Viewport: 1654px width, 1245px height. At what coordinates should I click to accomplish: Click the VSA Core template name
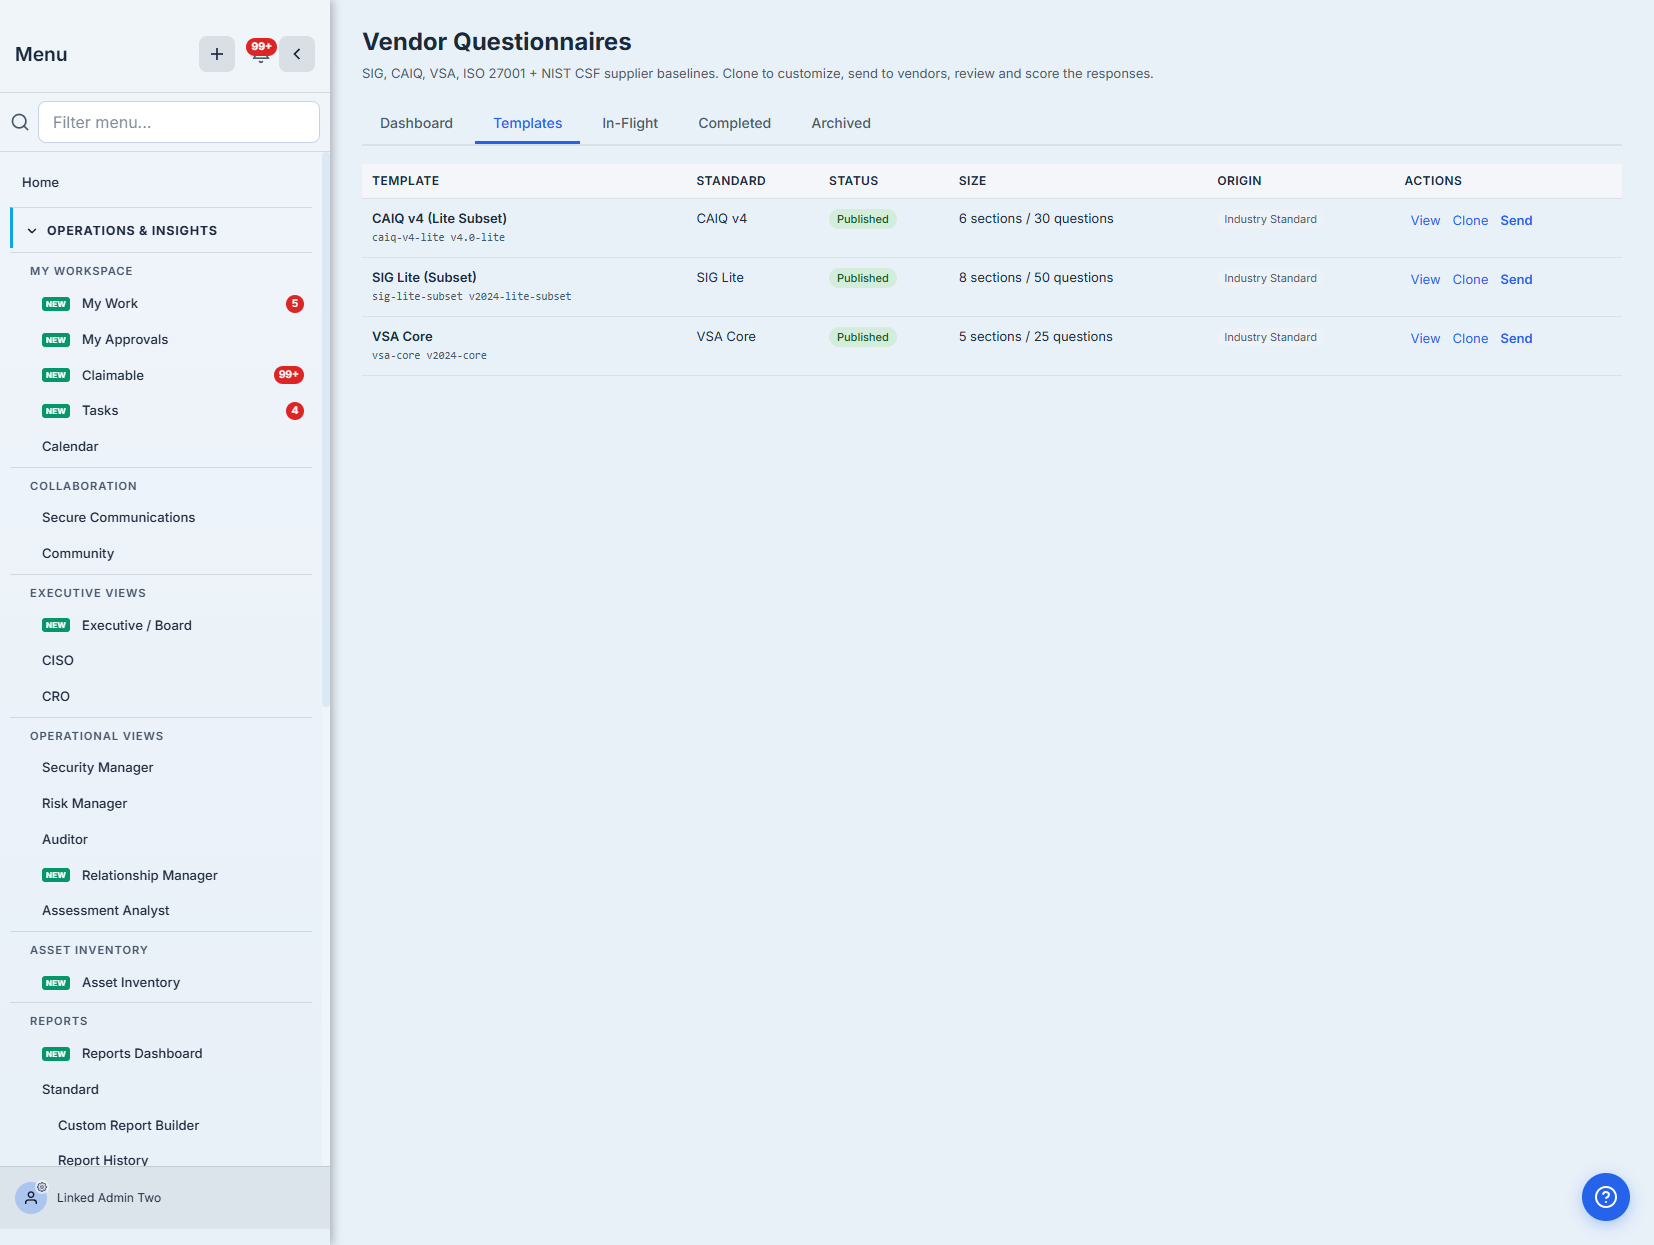tap(402, 337)
